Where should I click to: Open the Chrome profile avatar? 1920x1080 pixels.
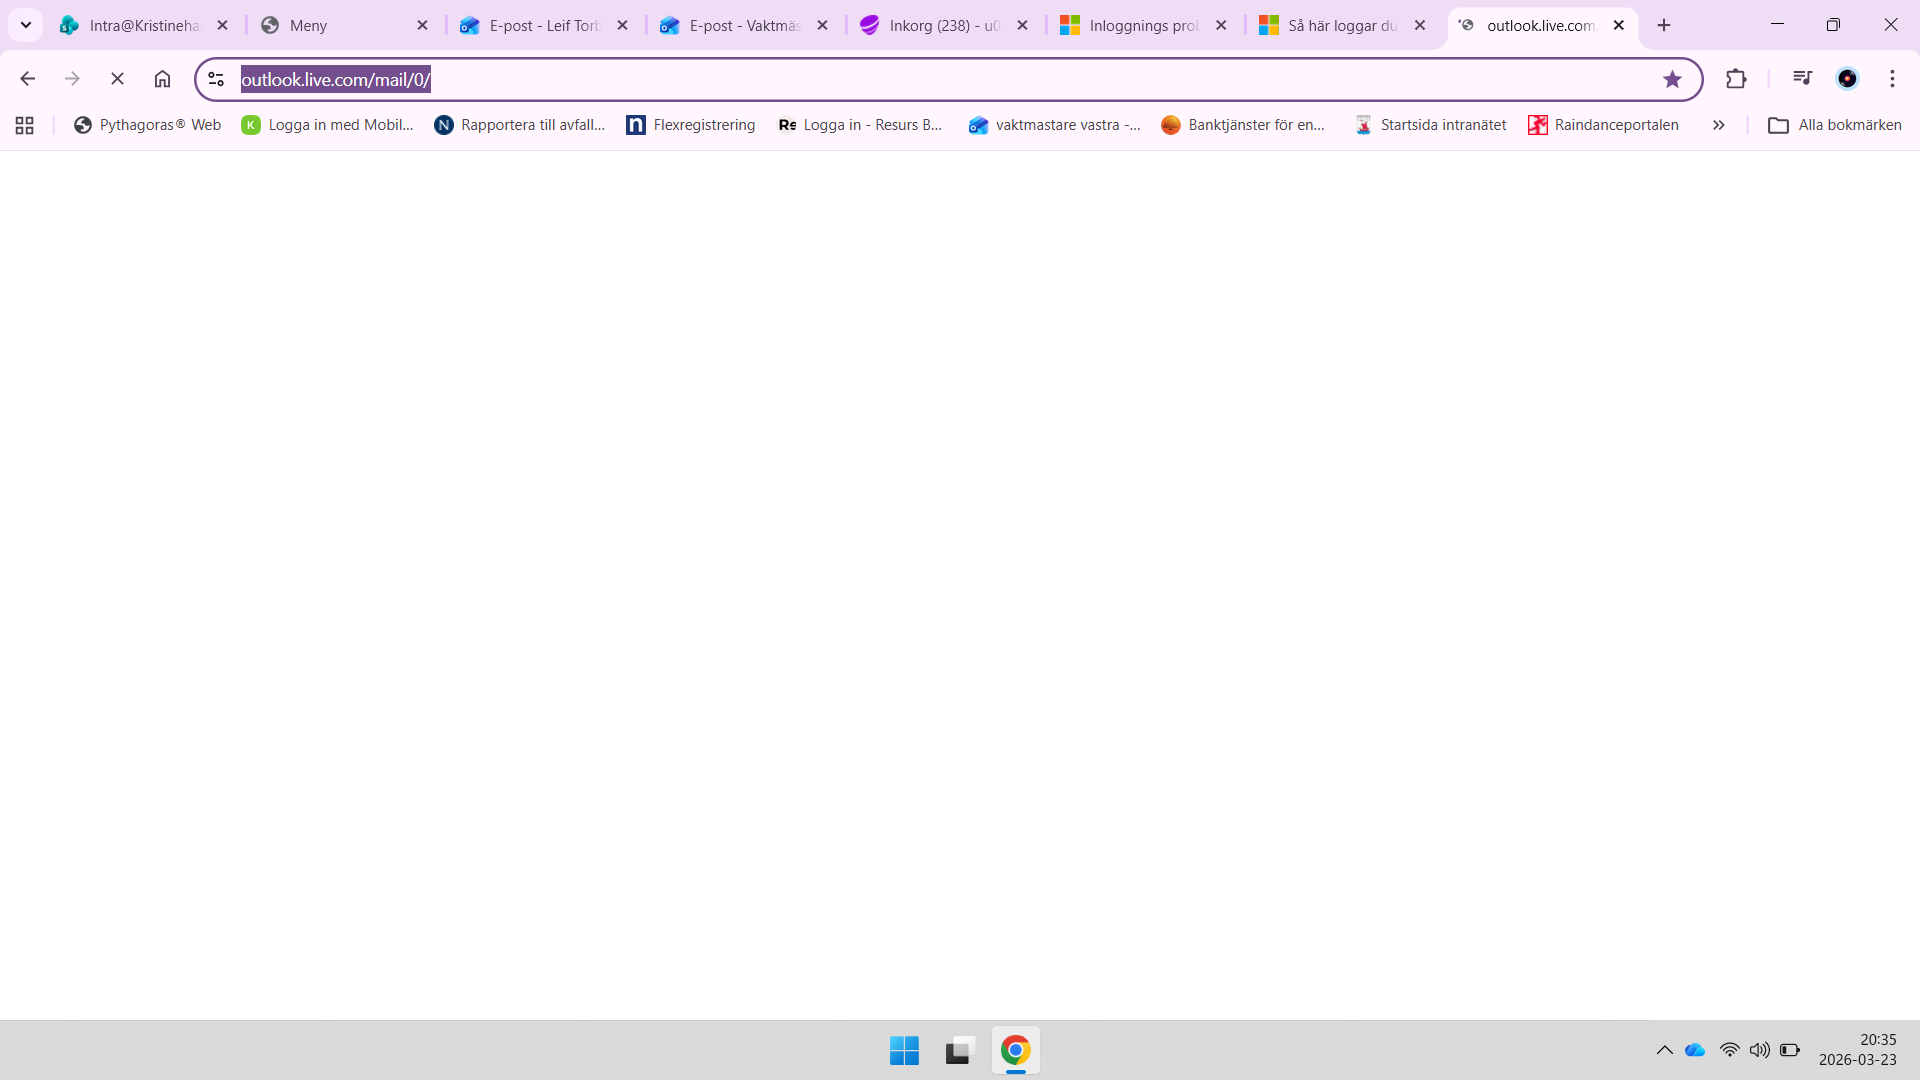pos(1847,79)
